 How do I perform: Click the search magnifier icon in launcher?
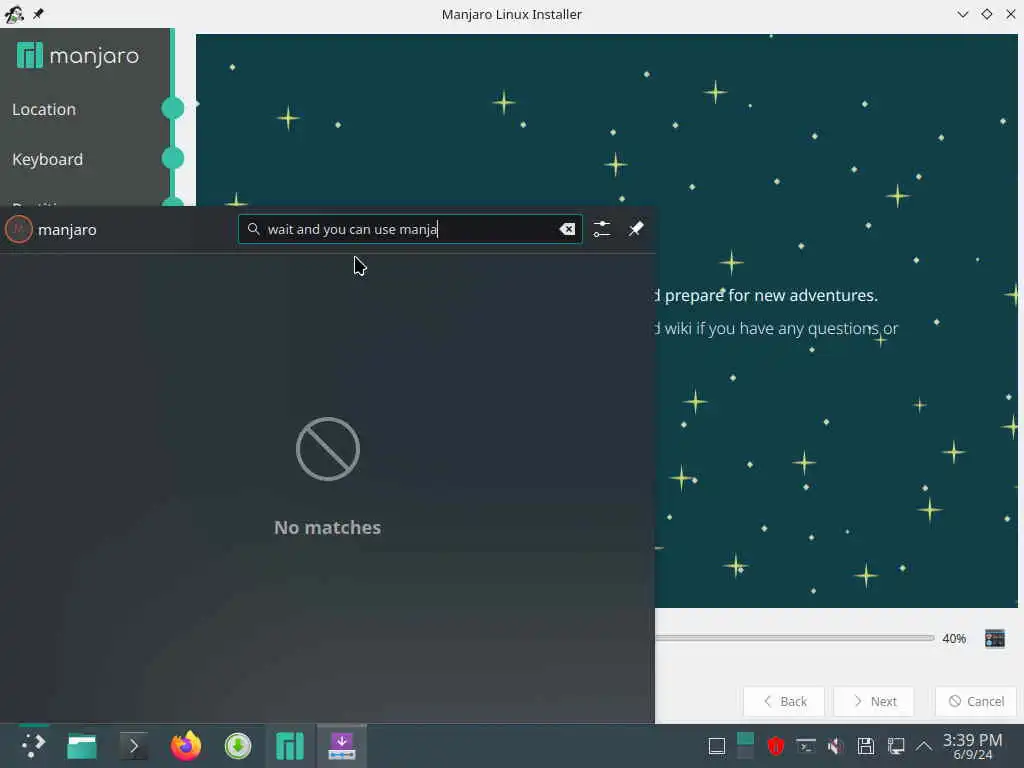click(x=253, y=229)
